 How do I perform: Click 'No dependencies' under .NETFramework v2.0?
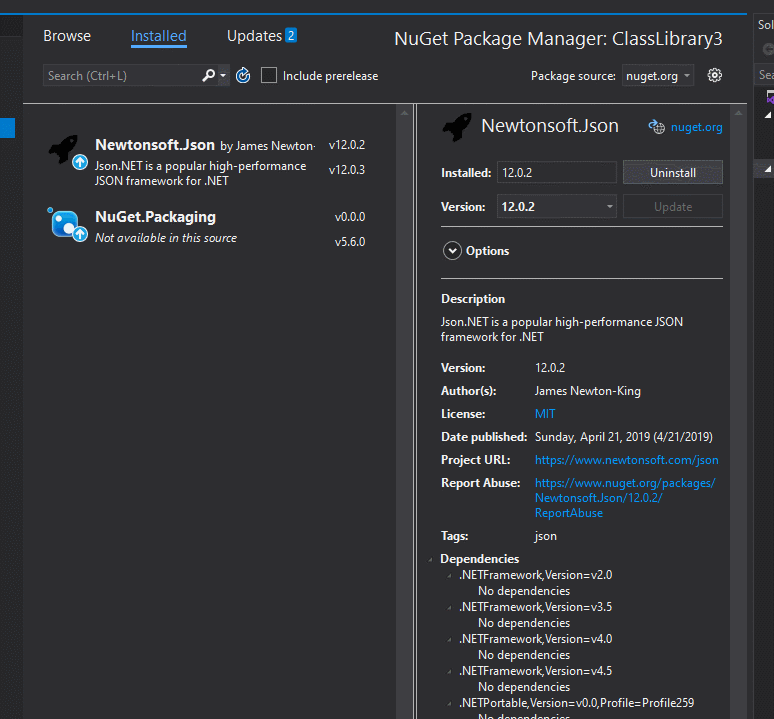click(524, 591)
